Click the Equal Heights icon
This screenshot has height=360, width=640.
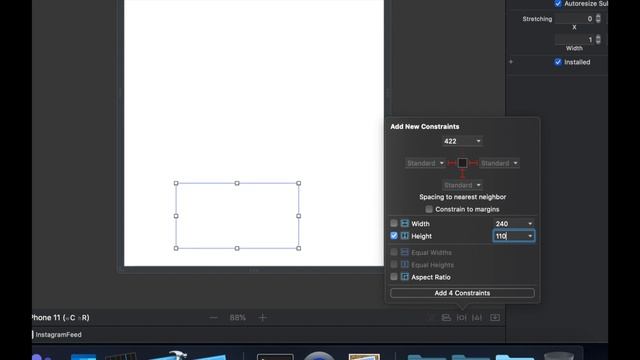[404, 264]
